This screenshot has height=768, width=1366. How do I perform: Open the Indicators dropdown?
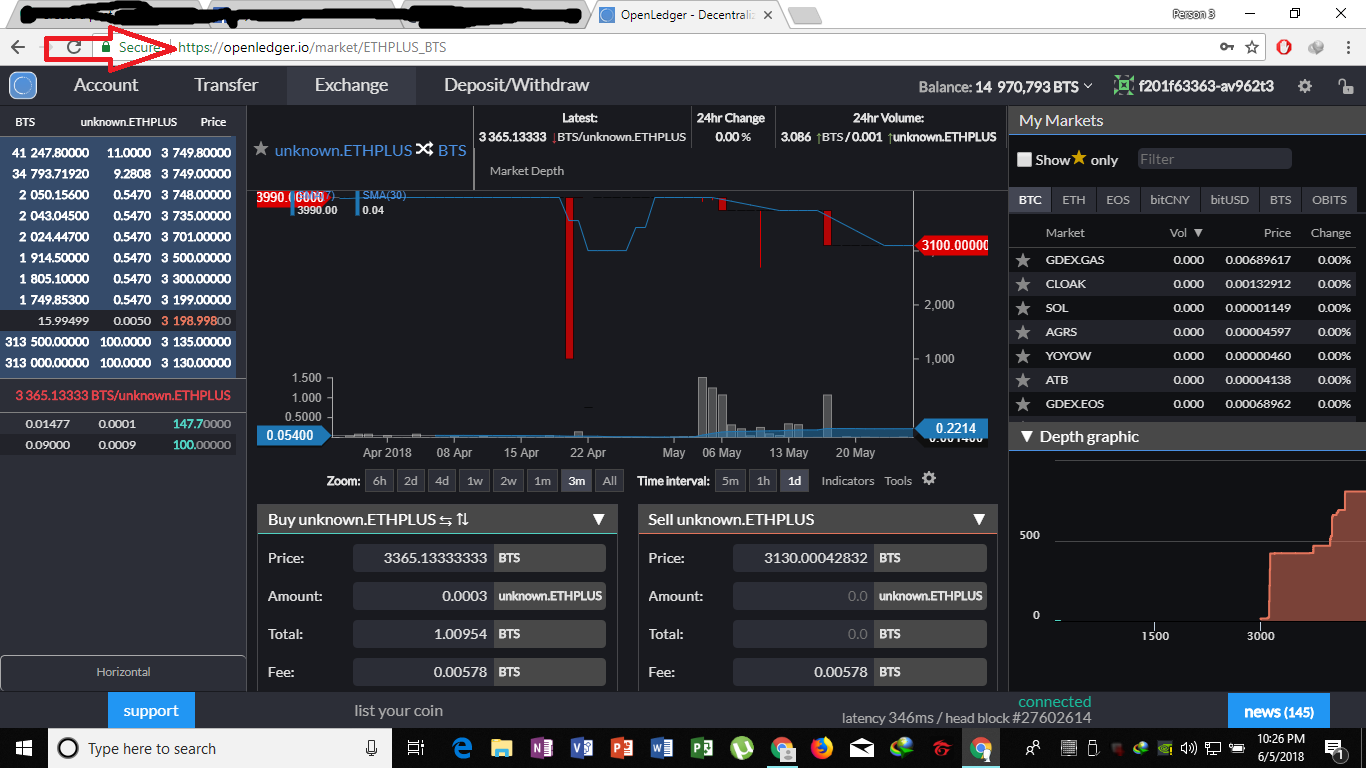click(848, 481)
